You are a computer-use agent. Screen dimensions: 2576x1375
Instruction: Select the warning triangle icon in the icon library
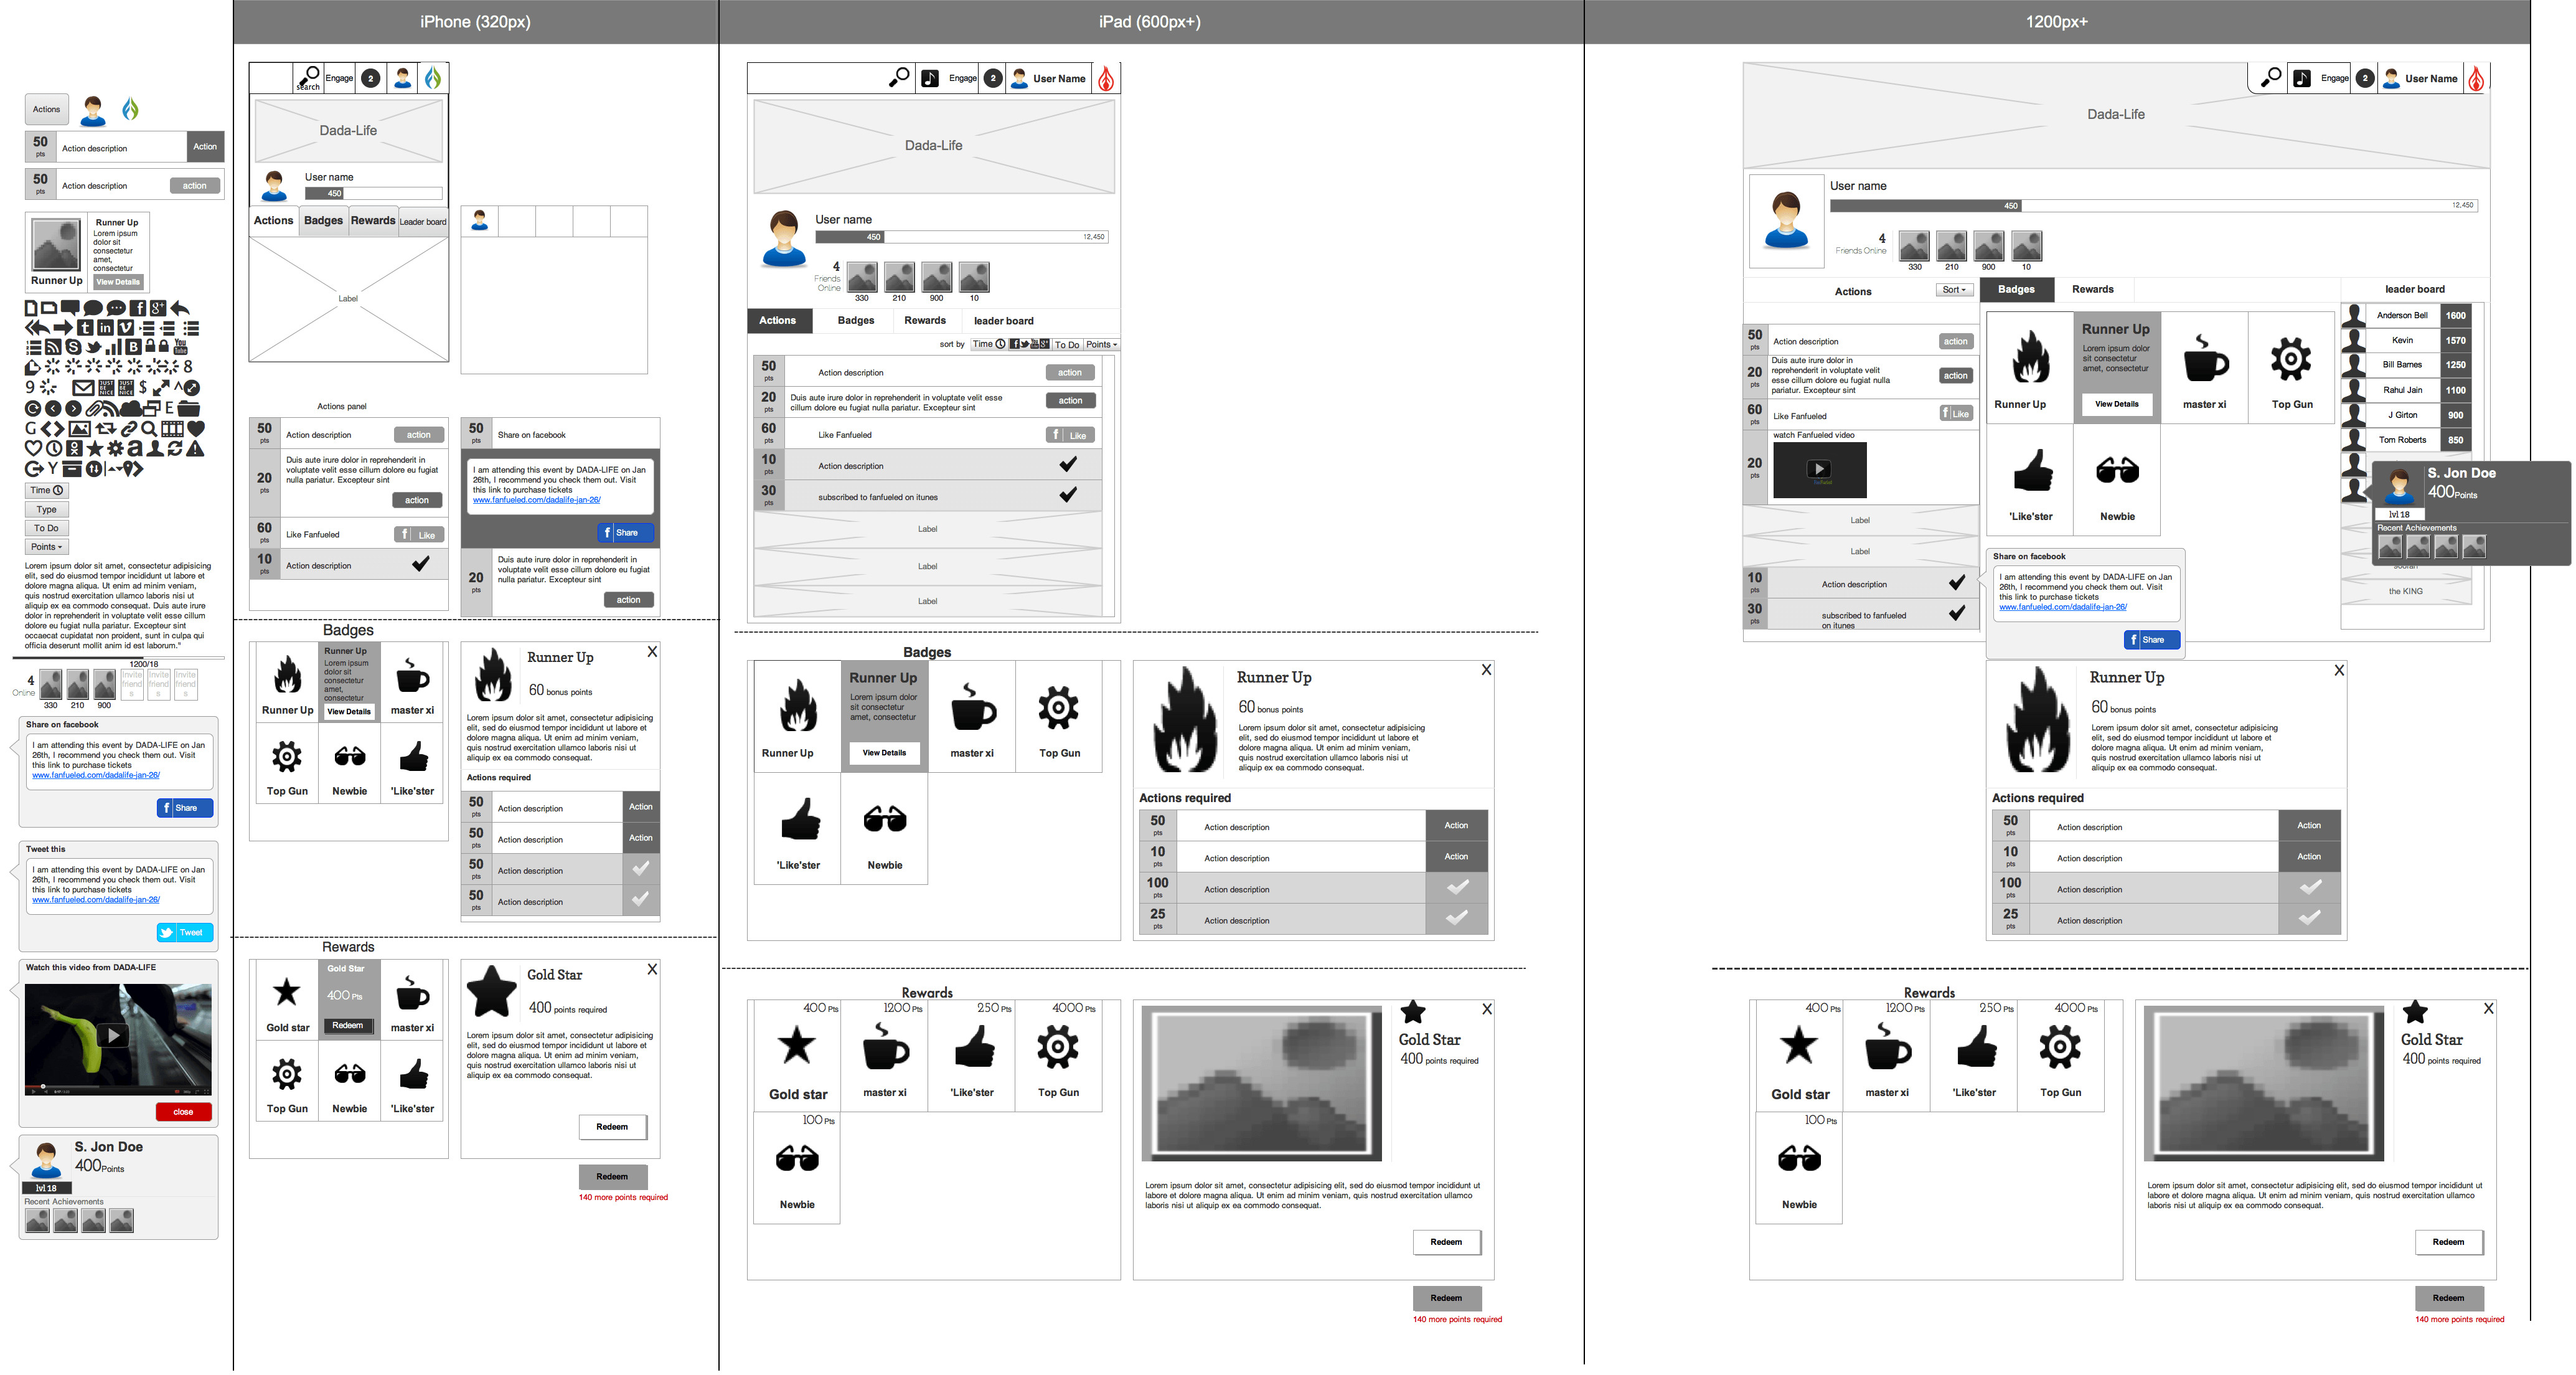pos(195,449)
